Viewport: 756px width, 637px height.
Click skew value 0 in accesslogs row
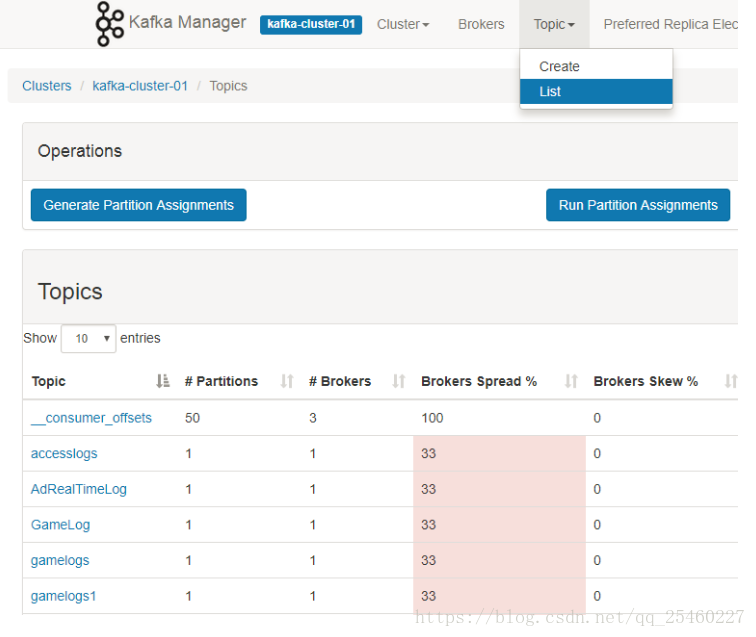(x=597, y=453)
